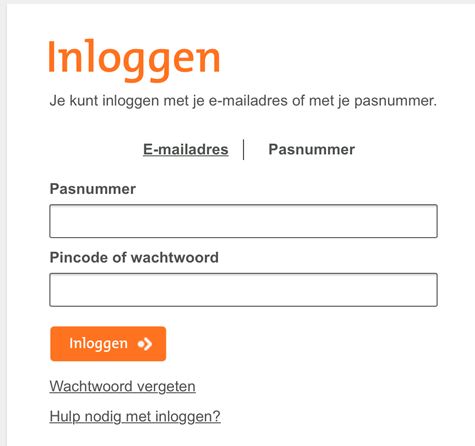Open the Hulp nodig met inloggen? link
The height and width of the screenshot is (446, 475).
click(x=135, y=417)
